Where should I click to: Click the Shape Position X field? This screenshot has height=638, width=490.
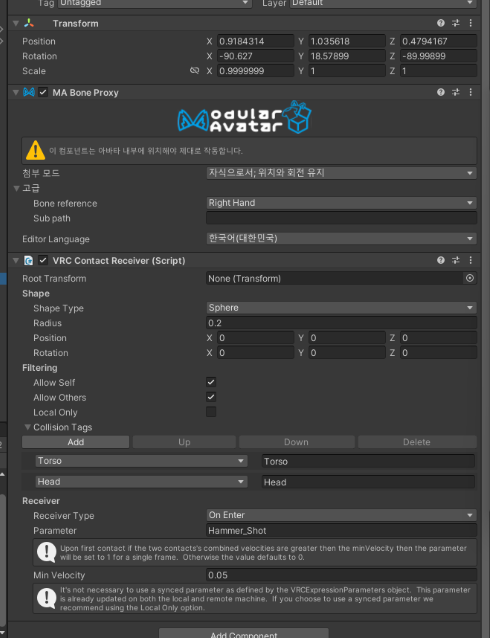tap(255, 338)
